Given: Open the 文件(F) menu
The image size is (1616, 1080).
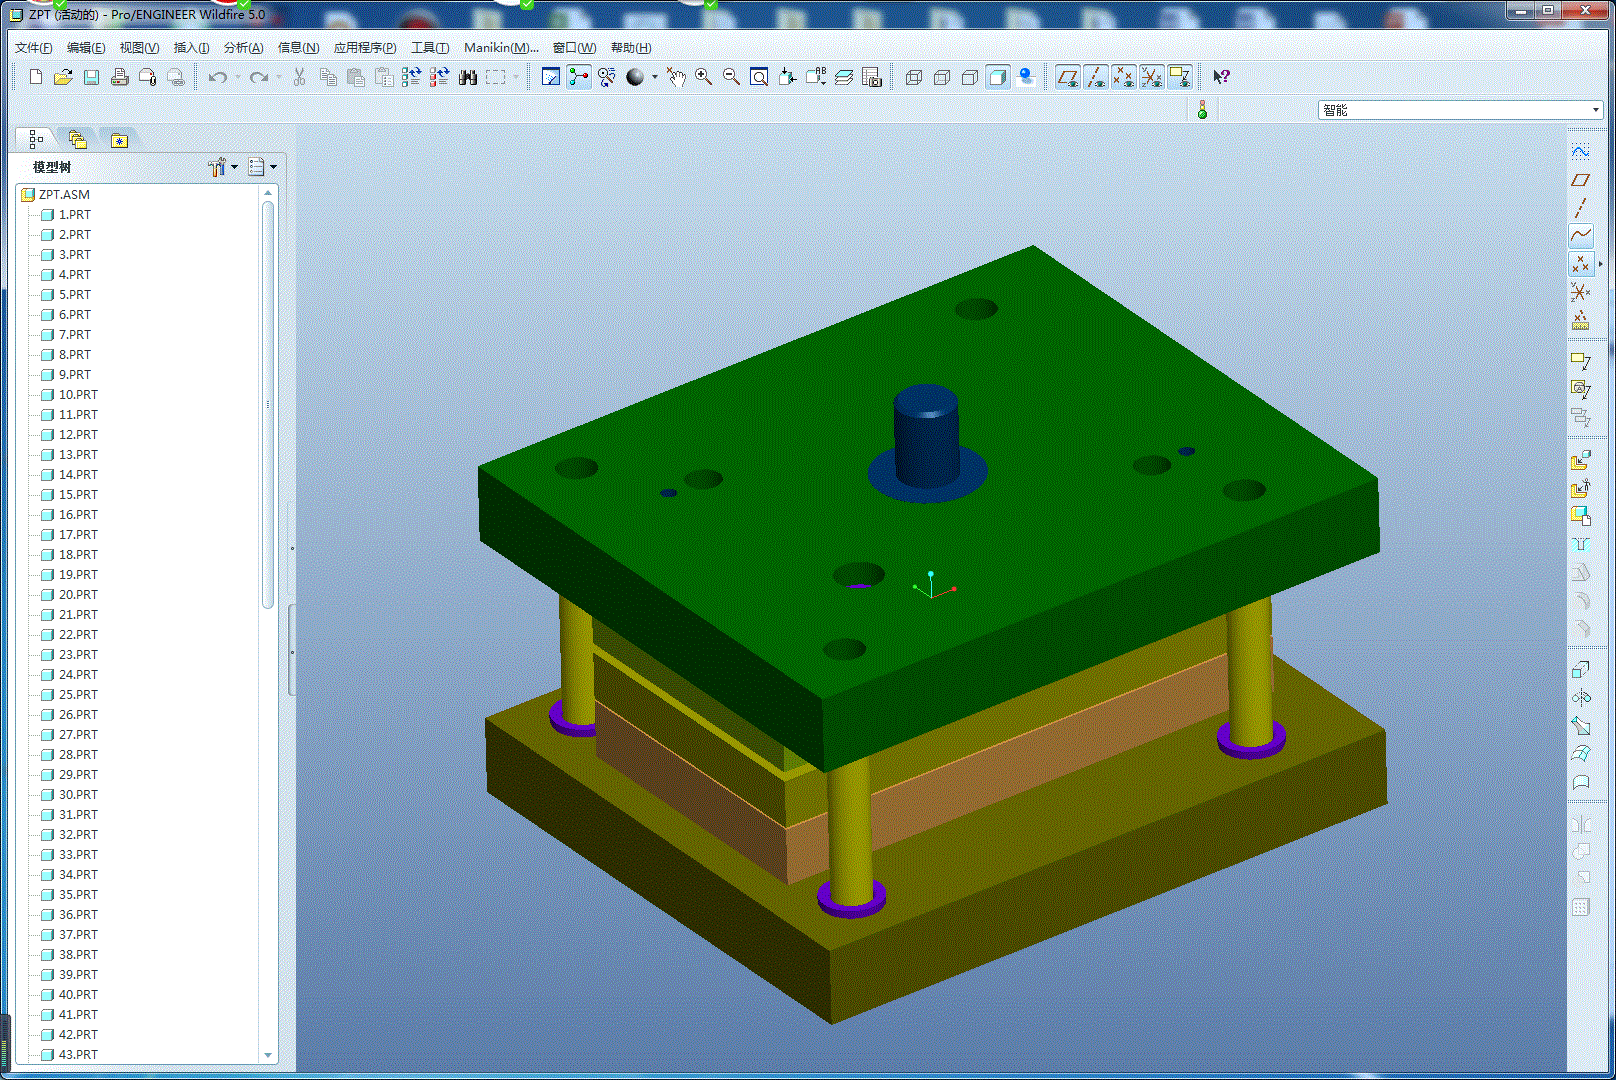Looking at the screenshot, I should point(34,48).
